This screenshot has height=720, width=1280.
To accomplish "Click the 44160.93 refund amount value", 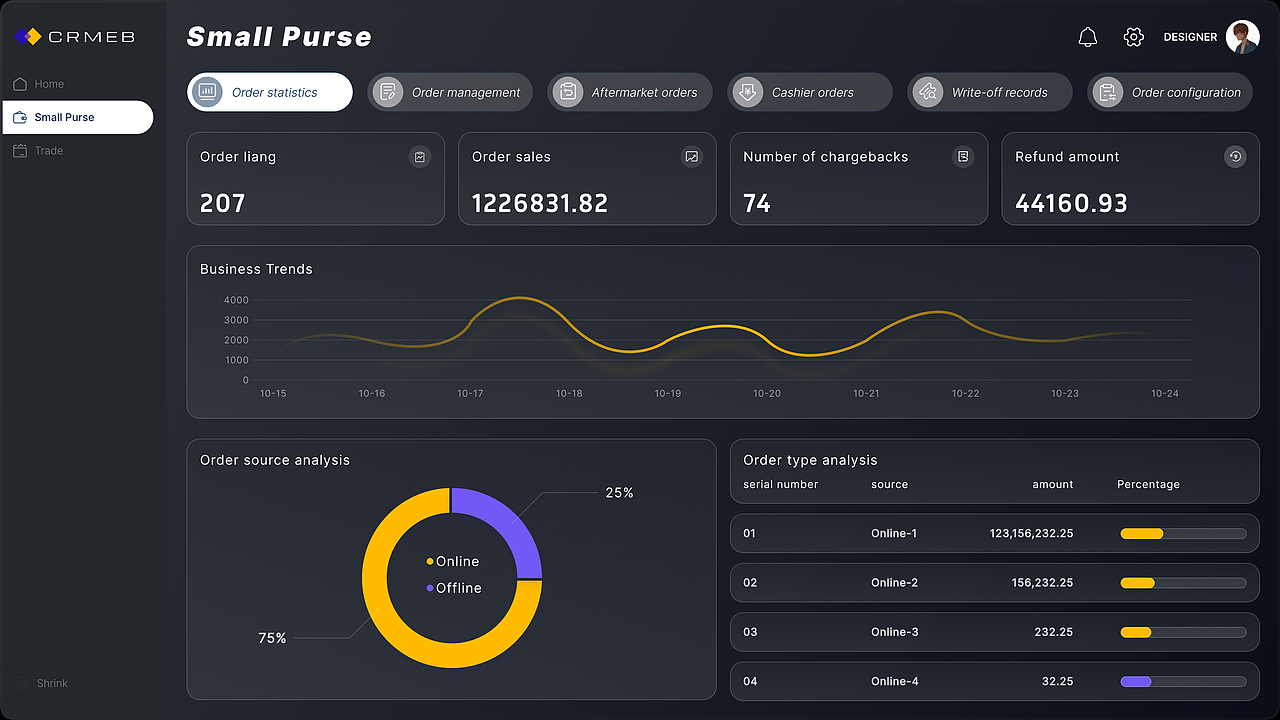I will coord(1071,204).
